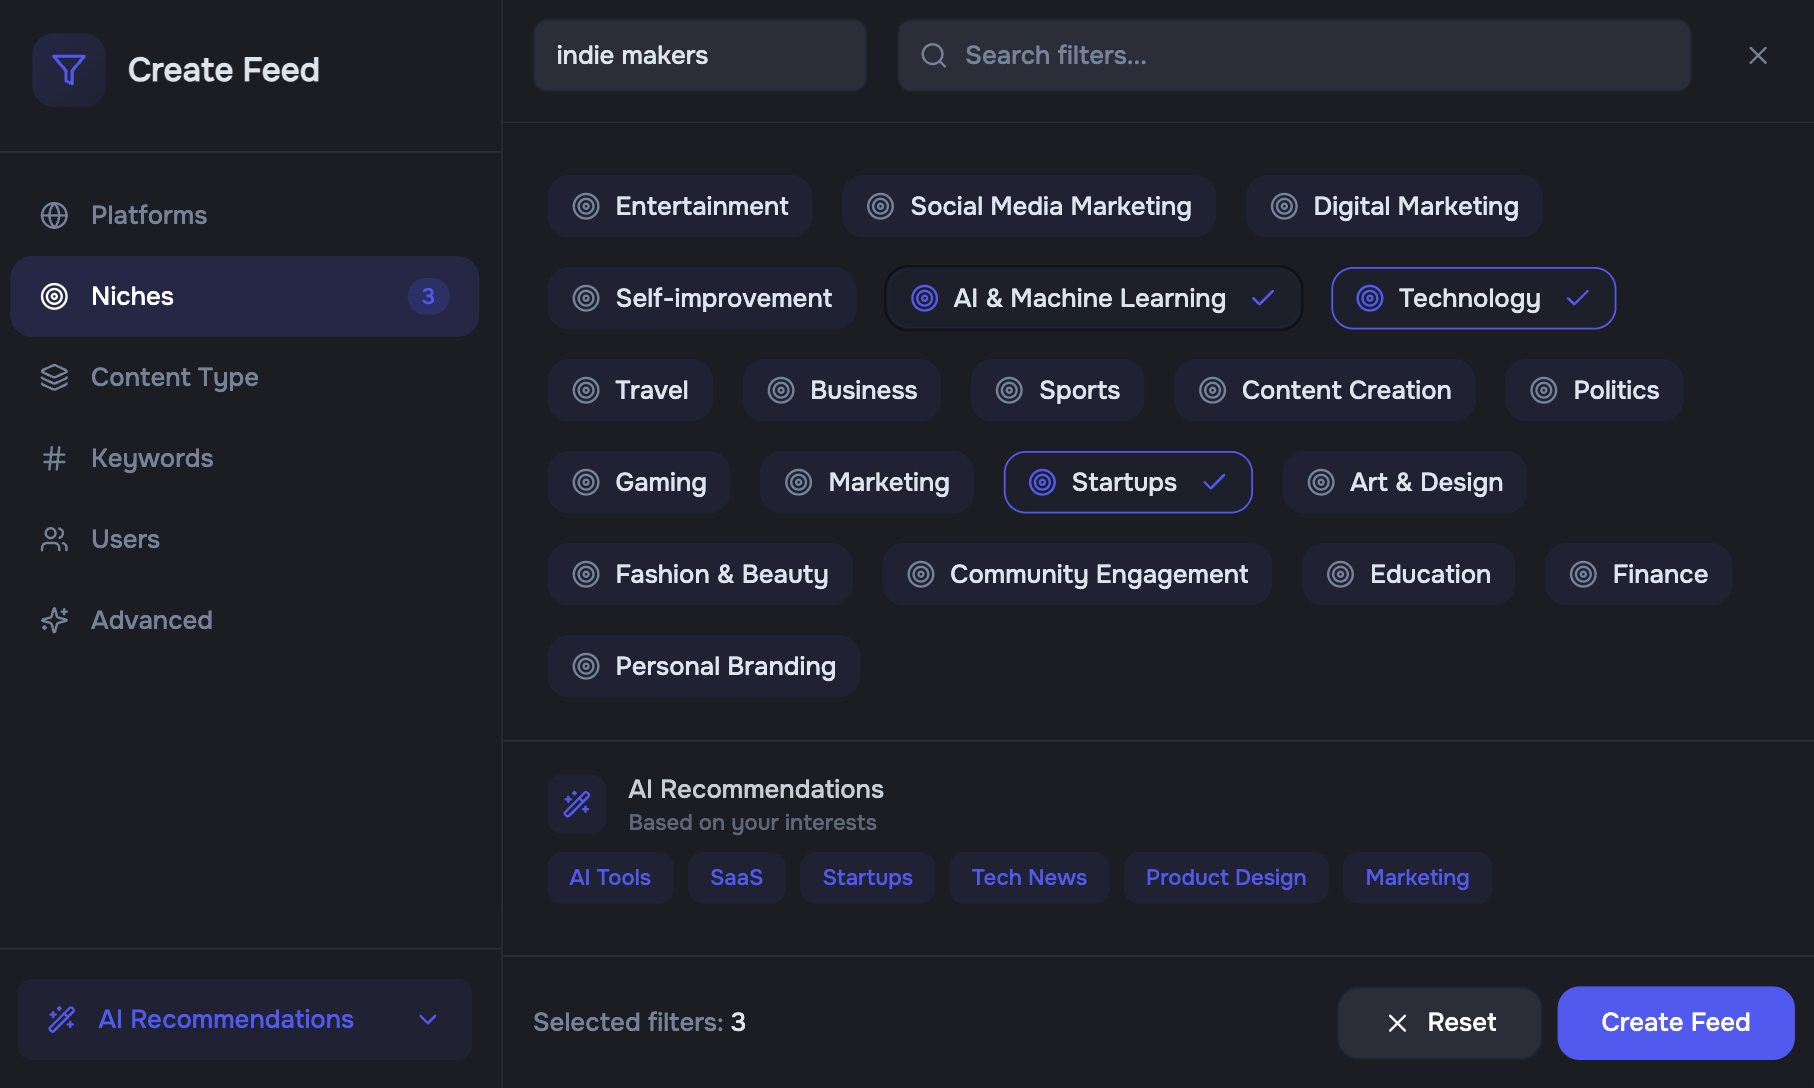
Task: Switch to the Keywords section
Action: point(152,458)
